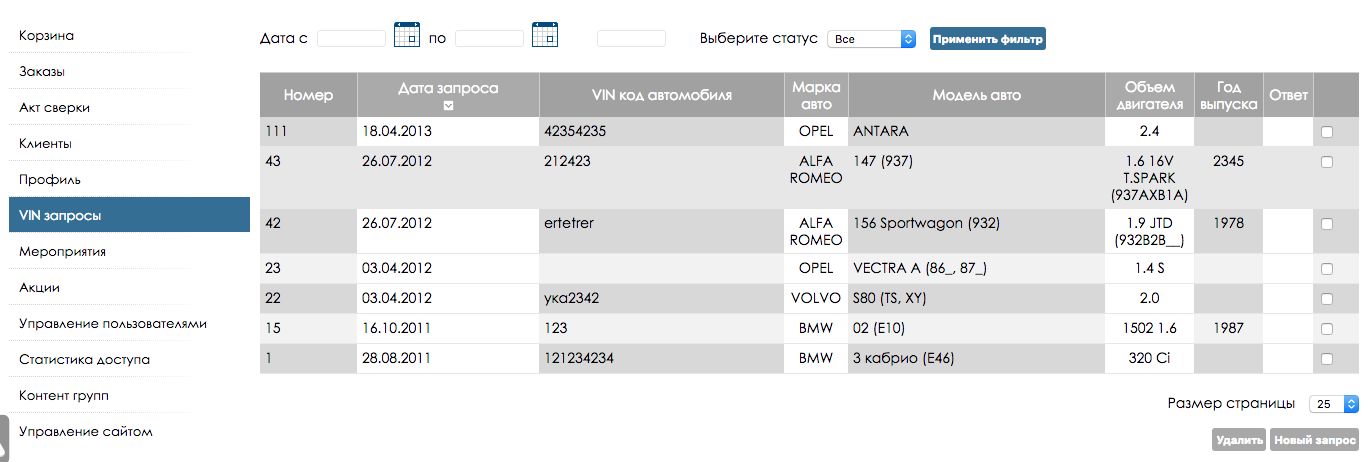The width and height of the screenshot is (1370, 462).
Task: Tick the checkbox for BMW 3 кабрио row
Action: pyautogui.click(x=1327, y=358)
